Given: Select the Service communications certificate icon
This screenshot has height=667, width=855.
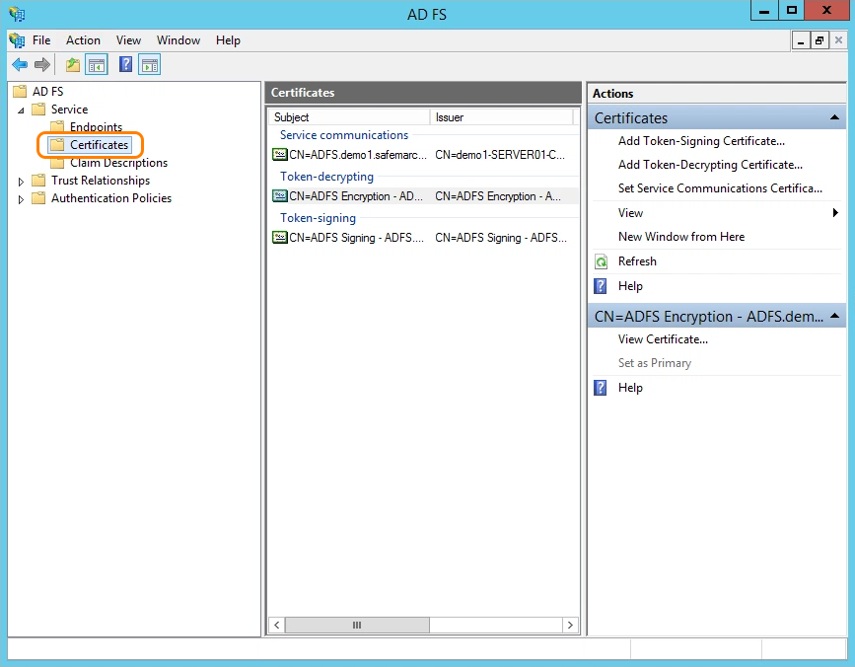Looking at the screenshot, I should point(280,155).
